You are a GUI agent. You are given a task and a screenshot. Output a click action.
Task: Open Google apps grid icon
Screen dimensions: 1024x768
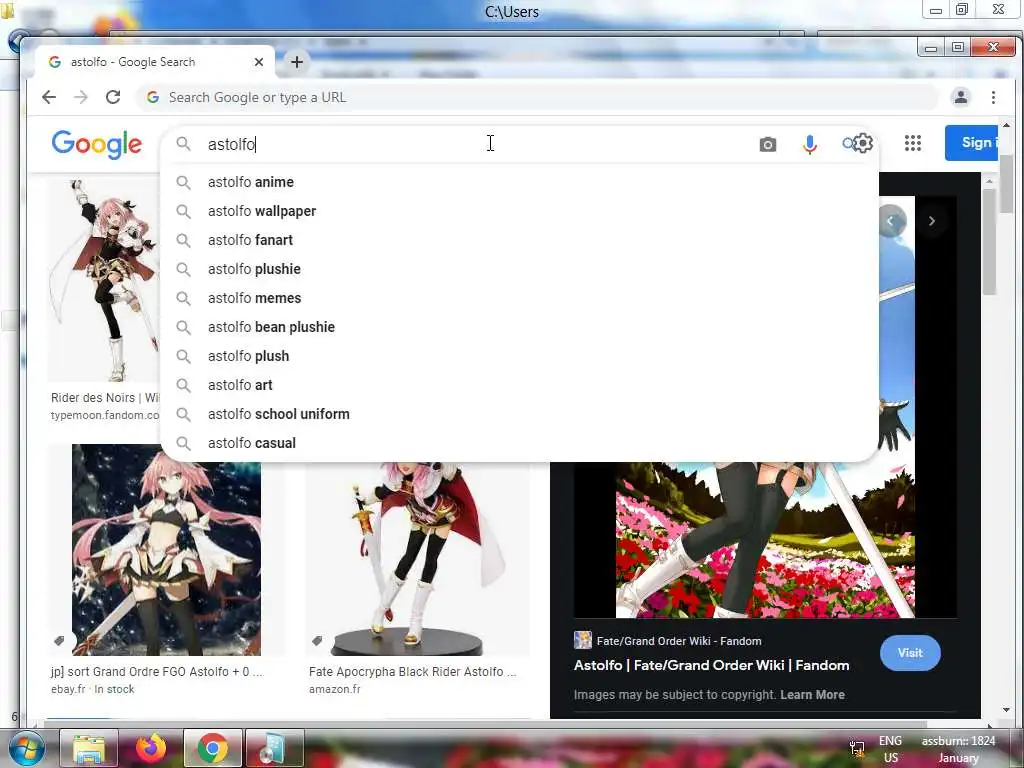tap(913, 143)
